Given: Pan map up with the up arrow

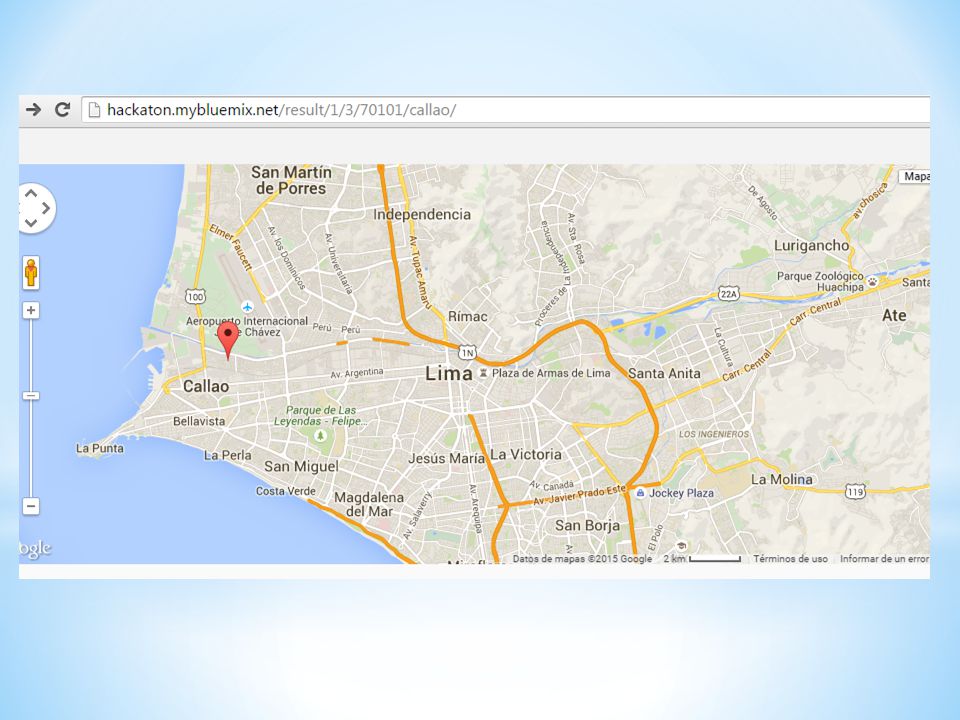Looking at the screenshot, I should click(x=31, y=193).
